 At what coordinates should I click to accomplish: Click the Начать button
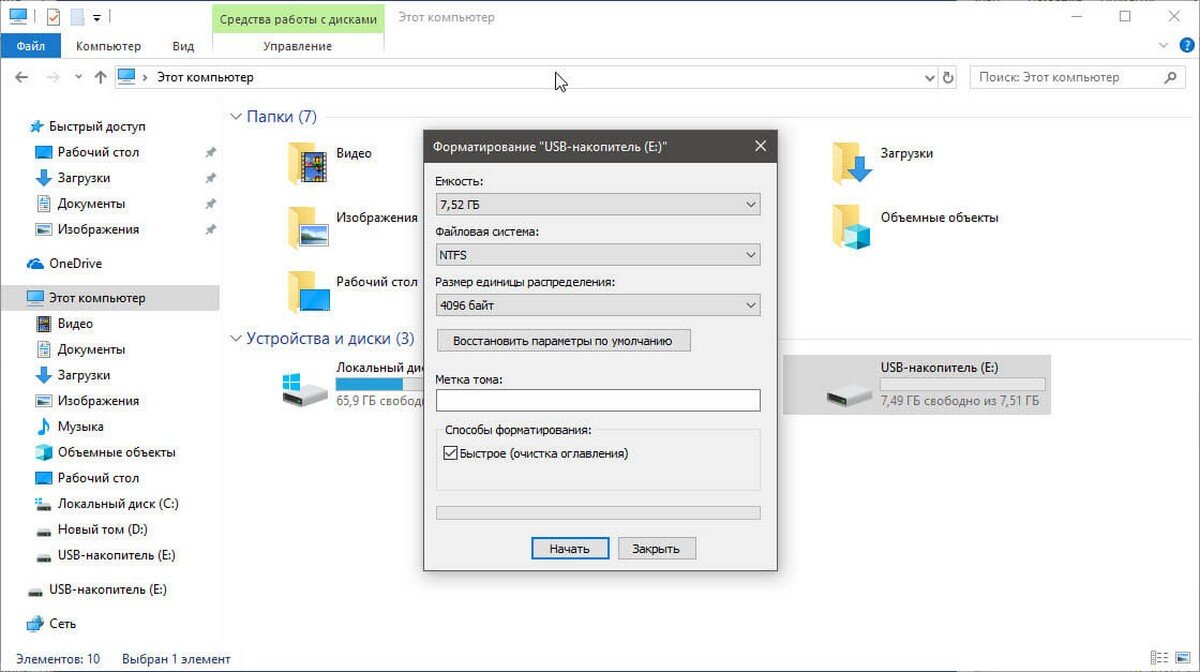569,548
